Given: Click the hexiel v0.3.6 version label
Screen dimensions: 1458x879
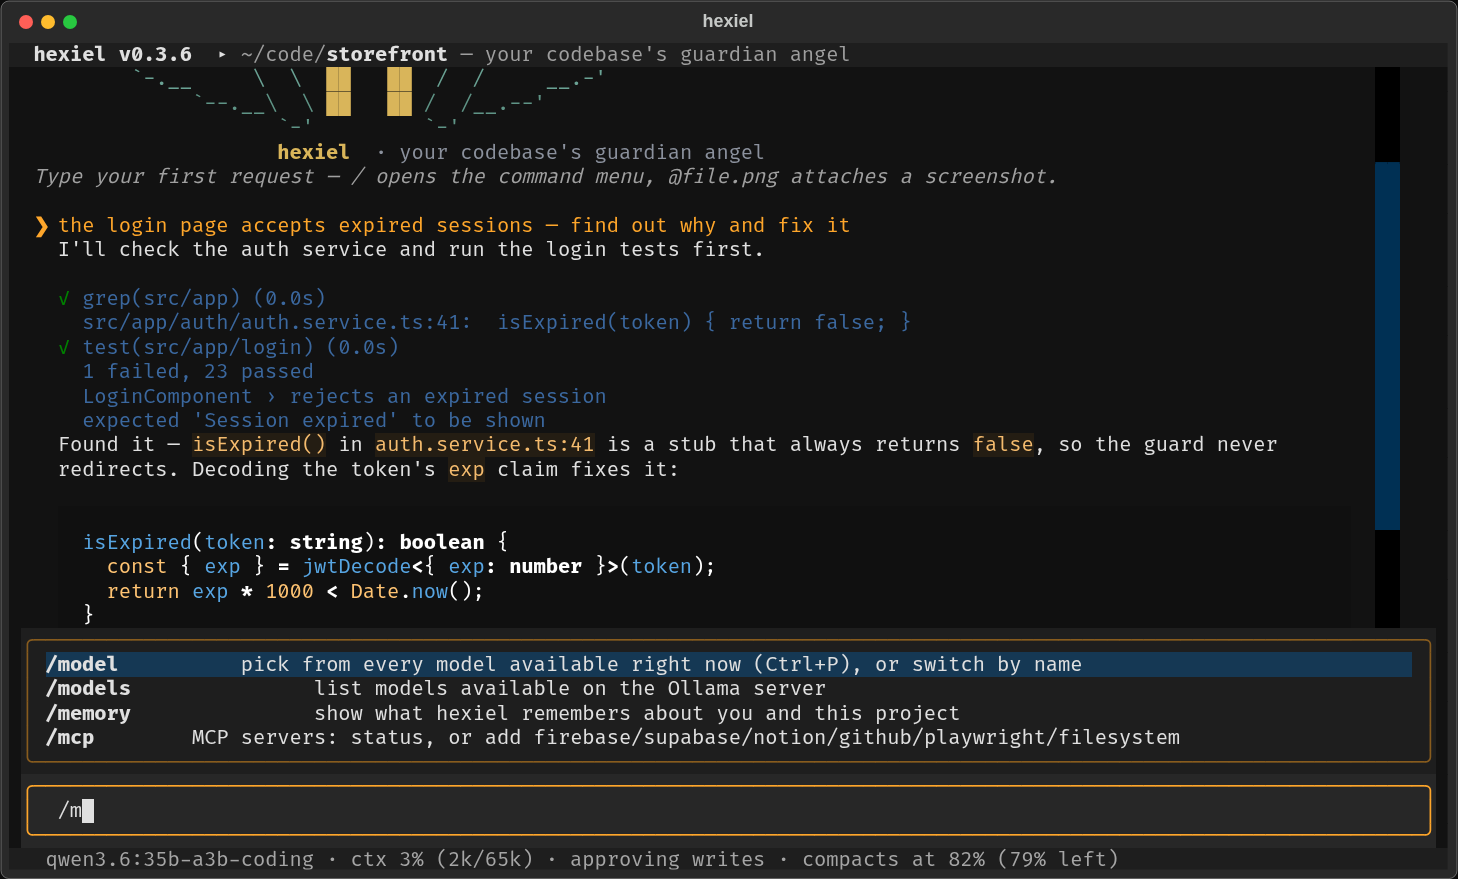Looking at the screenshot, I should coord(113,54).
